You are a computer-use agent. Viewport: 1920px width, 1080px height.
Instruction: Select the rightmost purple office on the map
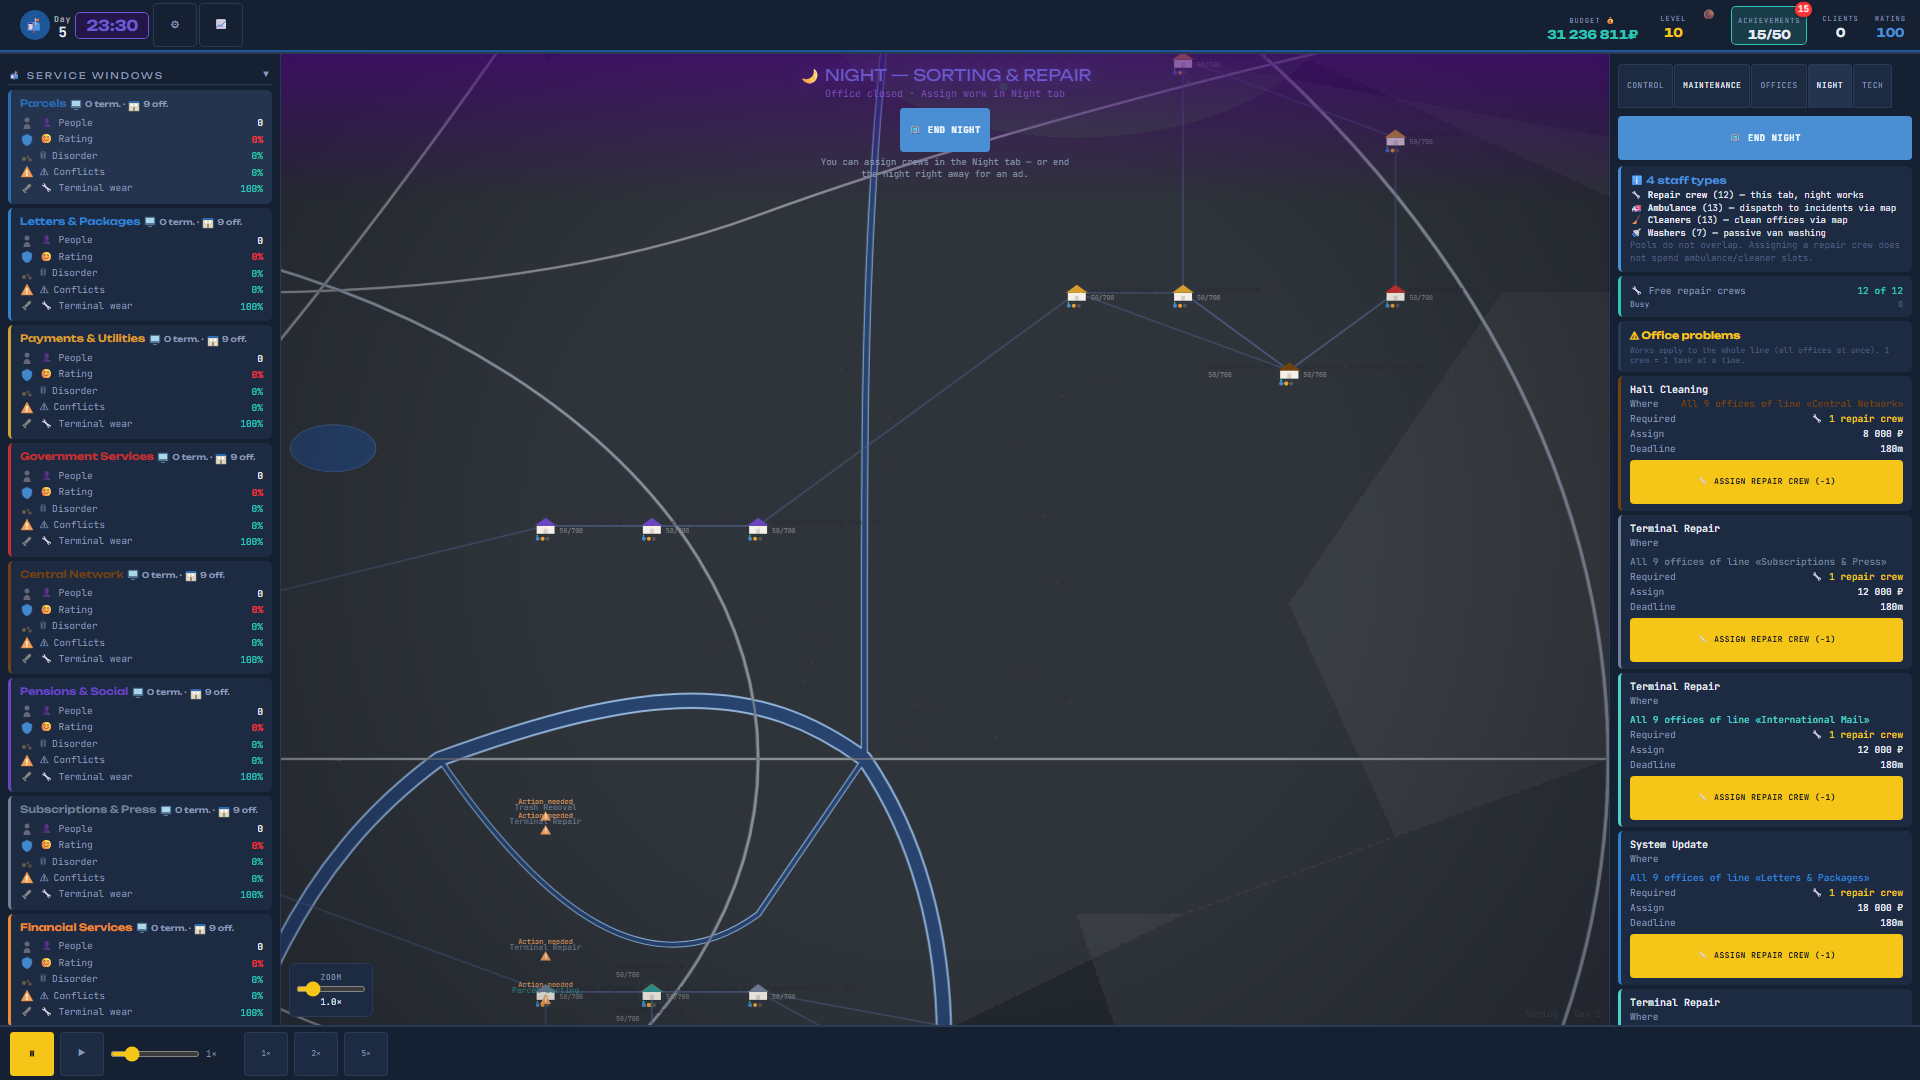point(758,528)
